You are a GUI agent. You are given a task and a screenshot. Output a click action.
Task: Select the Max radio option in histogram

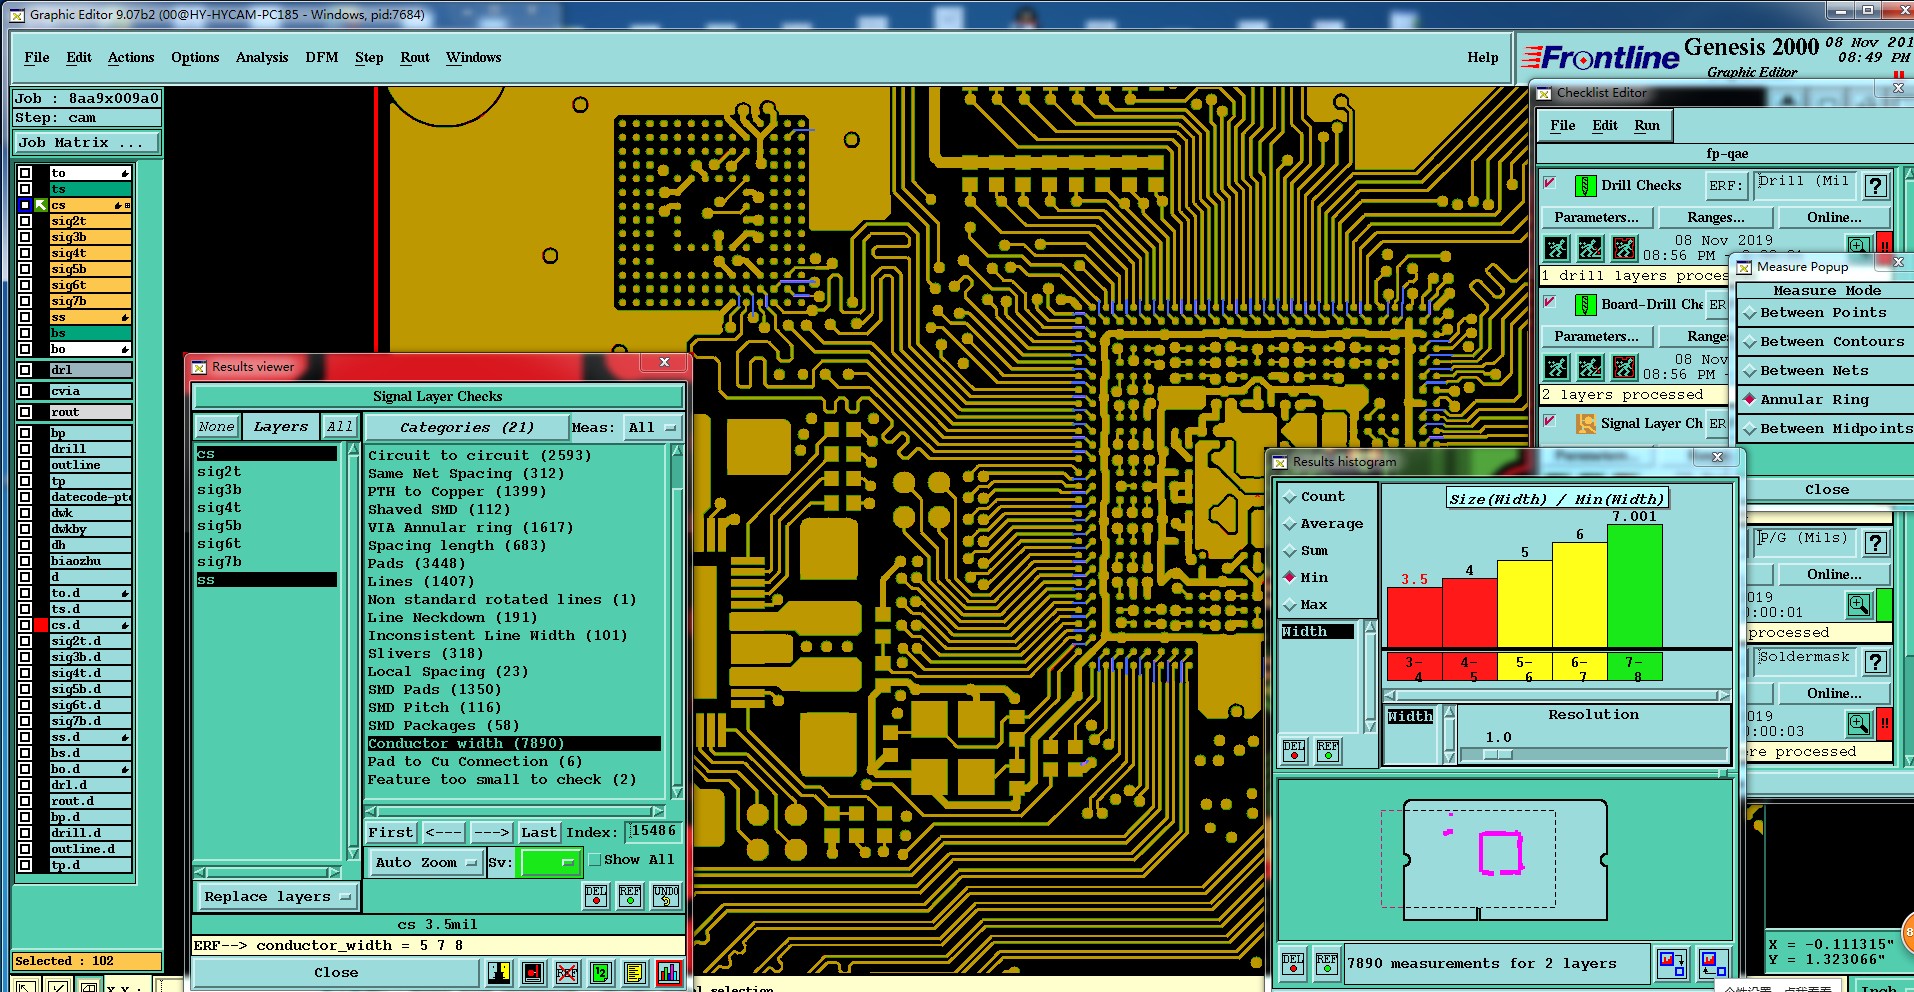click(1290, 605)
